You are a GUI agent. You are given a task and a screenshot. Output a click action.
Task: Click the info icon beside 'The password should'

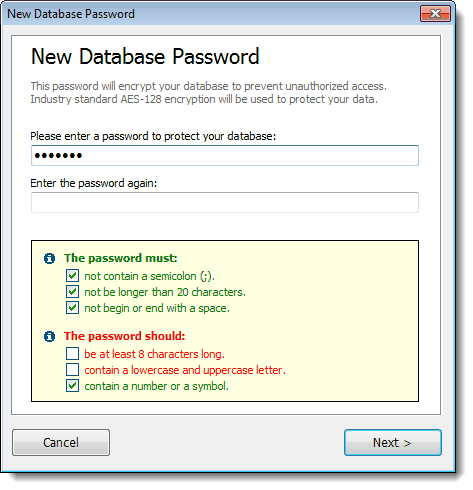49,336
